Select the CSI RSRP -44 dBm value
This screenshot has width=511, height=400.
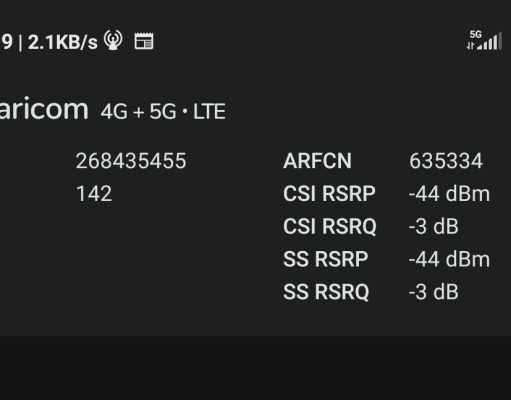click(449, 194)
